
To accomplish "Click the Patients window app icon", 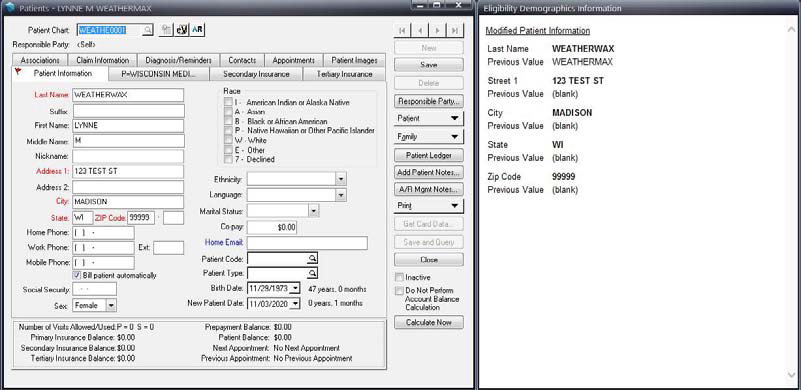I will 9,7.
